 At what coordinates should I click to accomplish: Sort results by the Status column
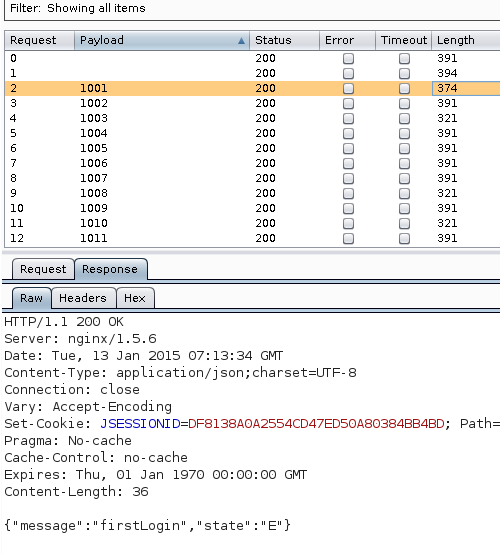pos(284,40)
